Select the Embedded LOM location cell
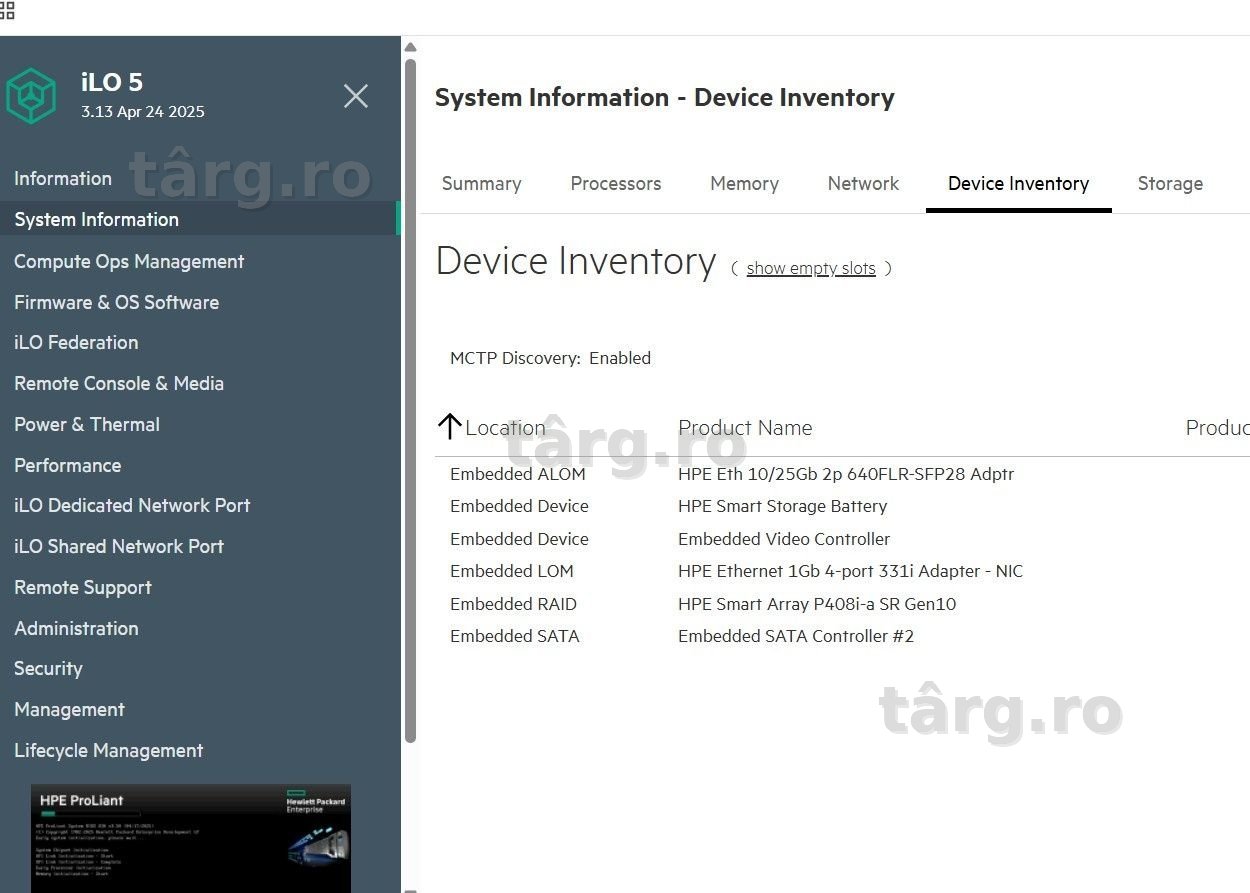Image resolution: width=1250 pixels, height=893 pixels. [x=512, y=571]
